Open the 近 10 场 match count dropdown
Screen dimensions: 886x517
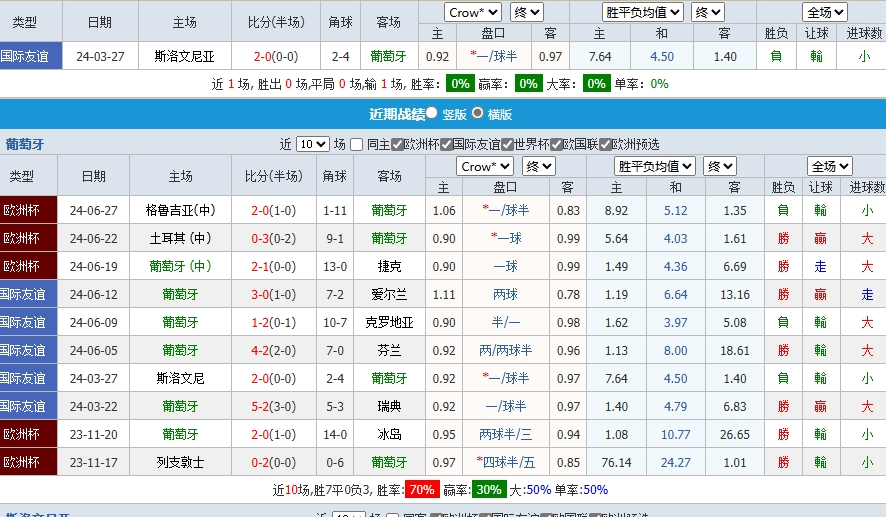pyautogui.click(x=312, y=144)
